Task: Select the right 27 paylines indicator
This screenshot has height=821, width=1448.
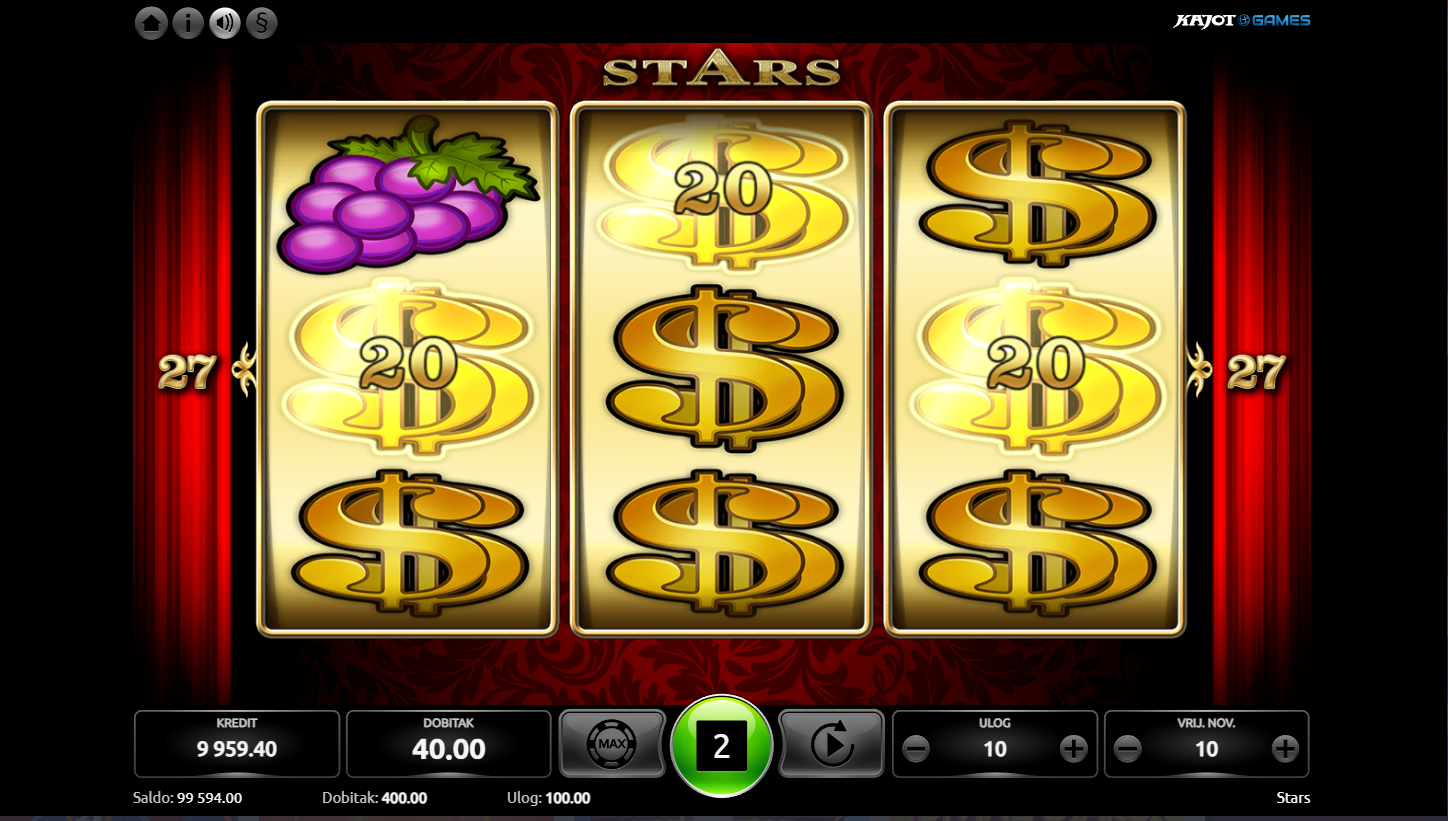Action: click(x=1256, y=372)
